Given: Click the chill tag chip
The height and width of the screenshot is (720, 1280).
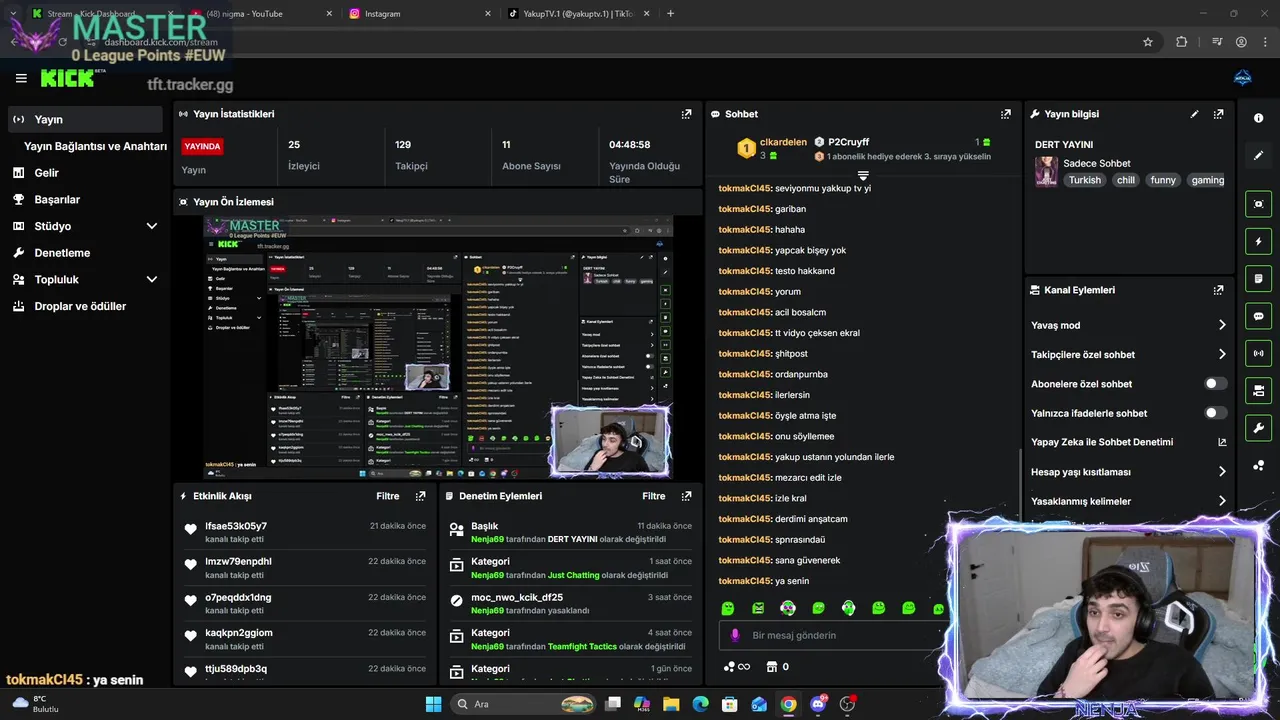Looking at the screenshot, I should coord(1126,180).
